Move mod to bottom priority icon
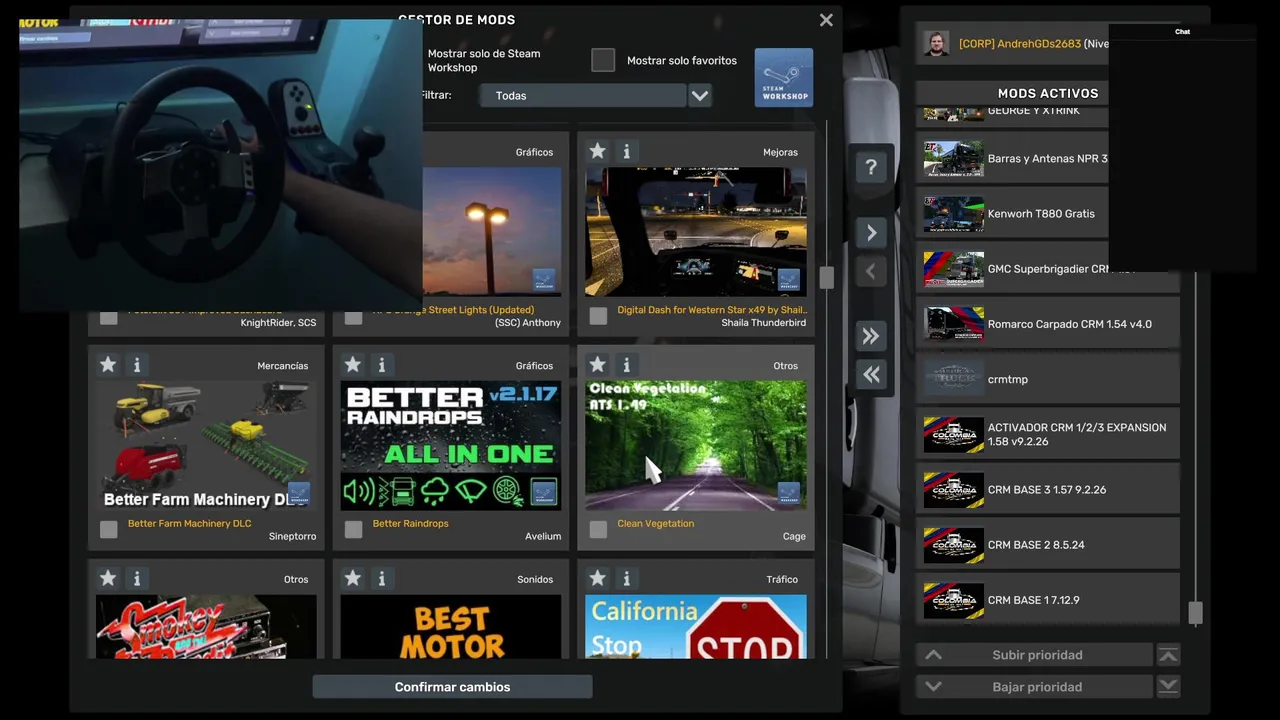Screen dimensions: 1280x720 pos(1168,687)
